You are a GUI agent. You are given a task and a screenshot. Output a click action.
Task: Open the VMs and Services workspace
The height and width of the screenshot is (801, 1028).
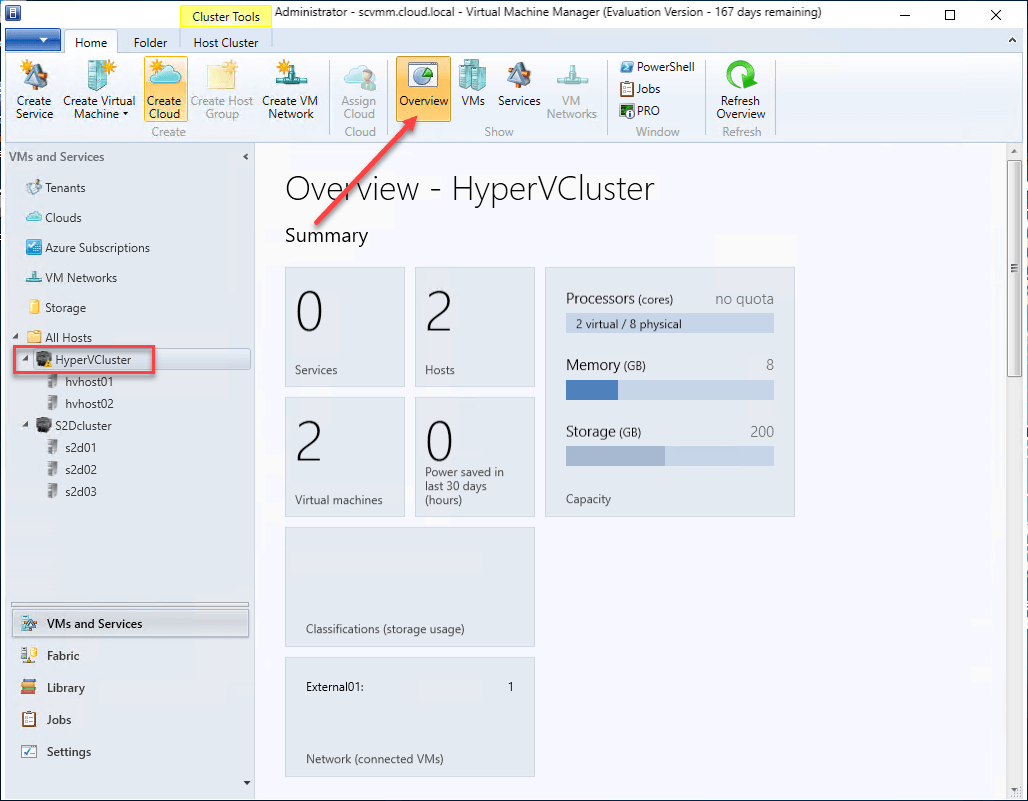[130, 624]
